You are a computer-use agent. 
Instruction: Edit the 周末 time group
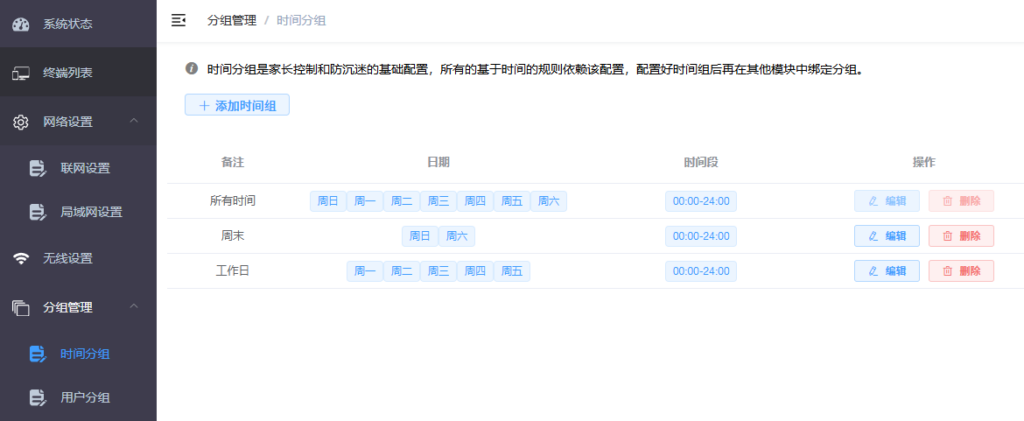click(x=886, y=236)
